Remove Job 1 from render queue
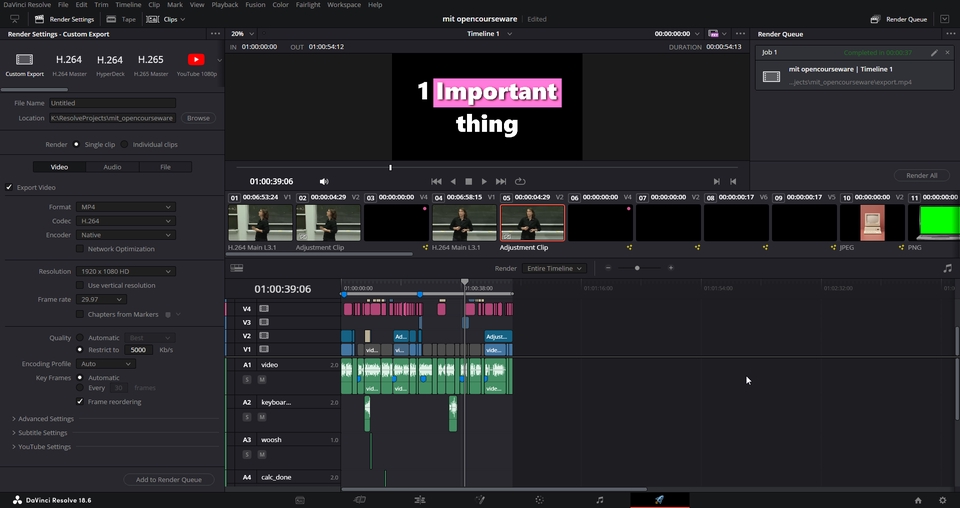 coord(948,53)
